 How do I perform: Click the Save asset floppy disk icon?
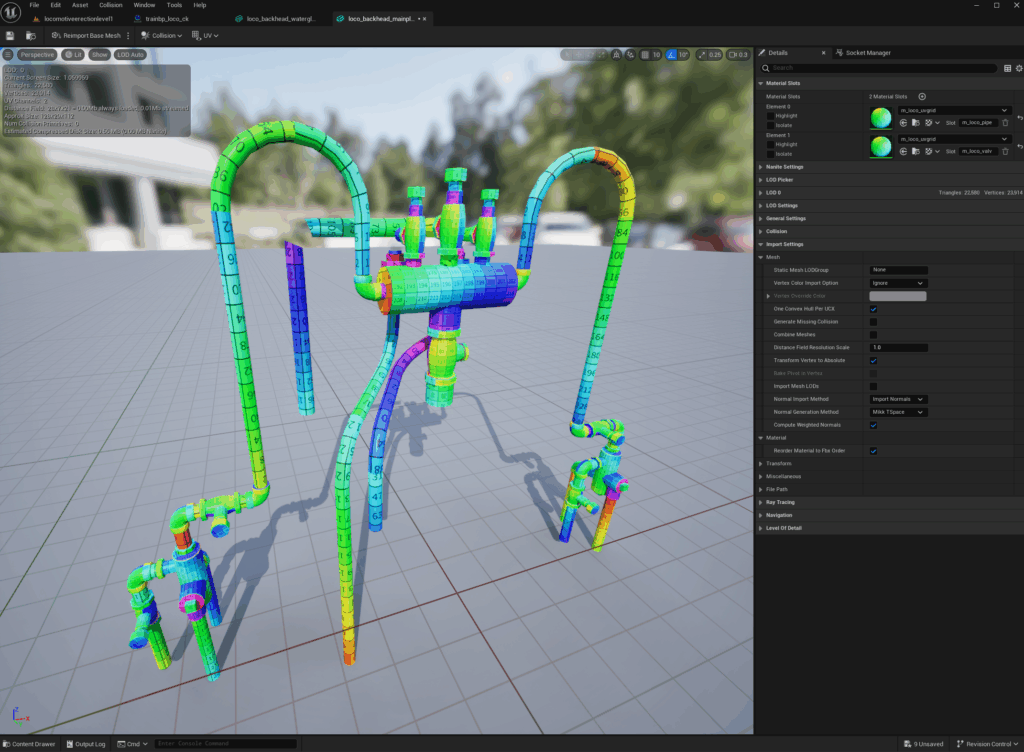[10, 35]
